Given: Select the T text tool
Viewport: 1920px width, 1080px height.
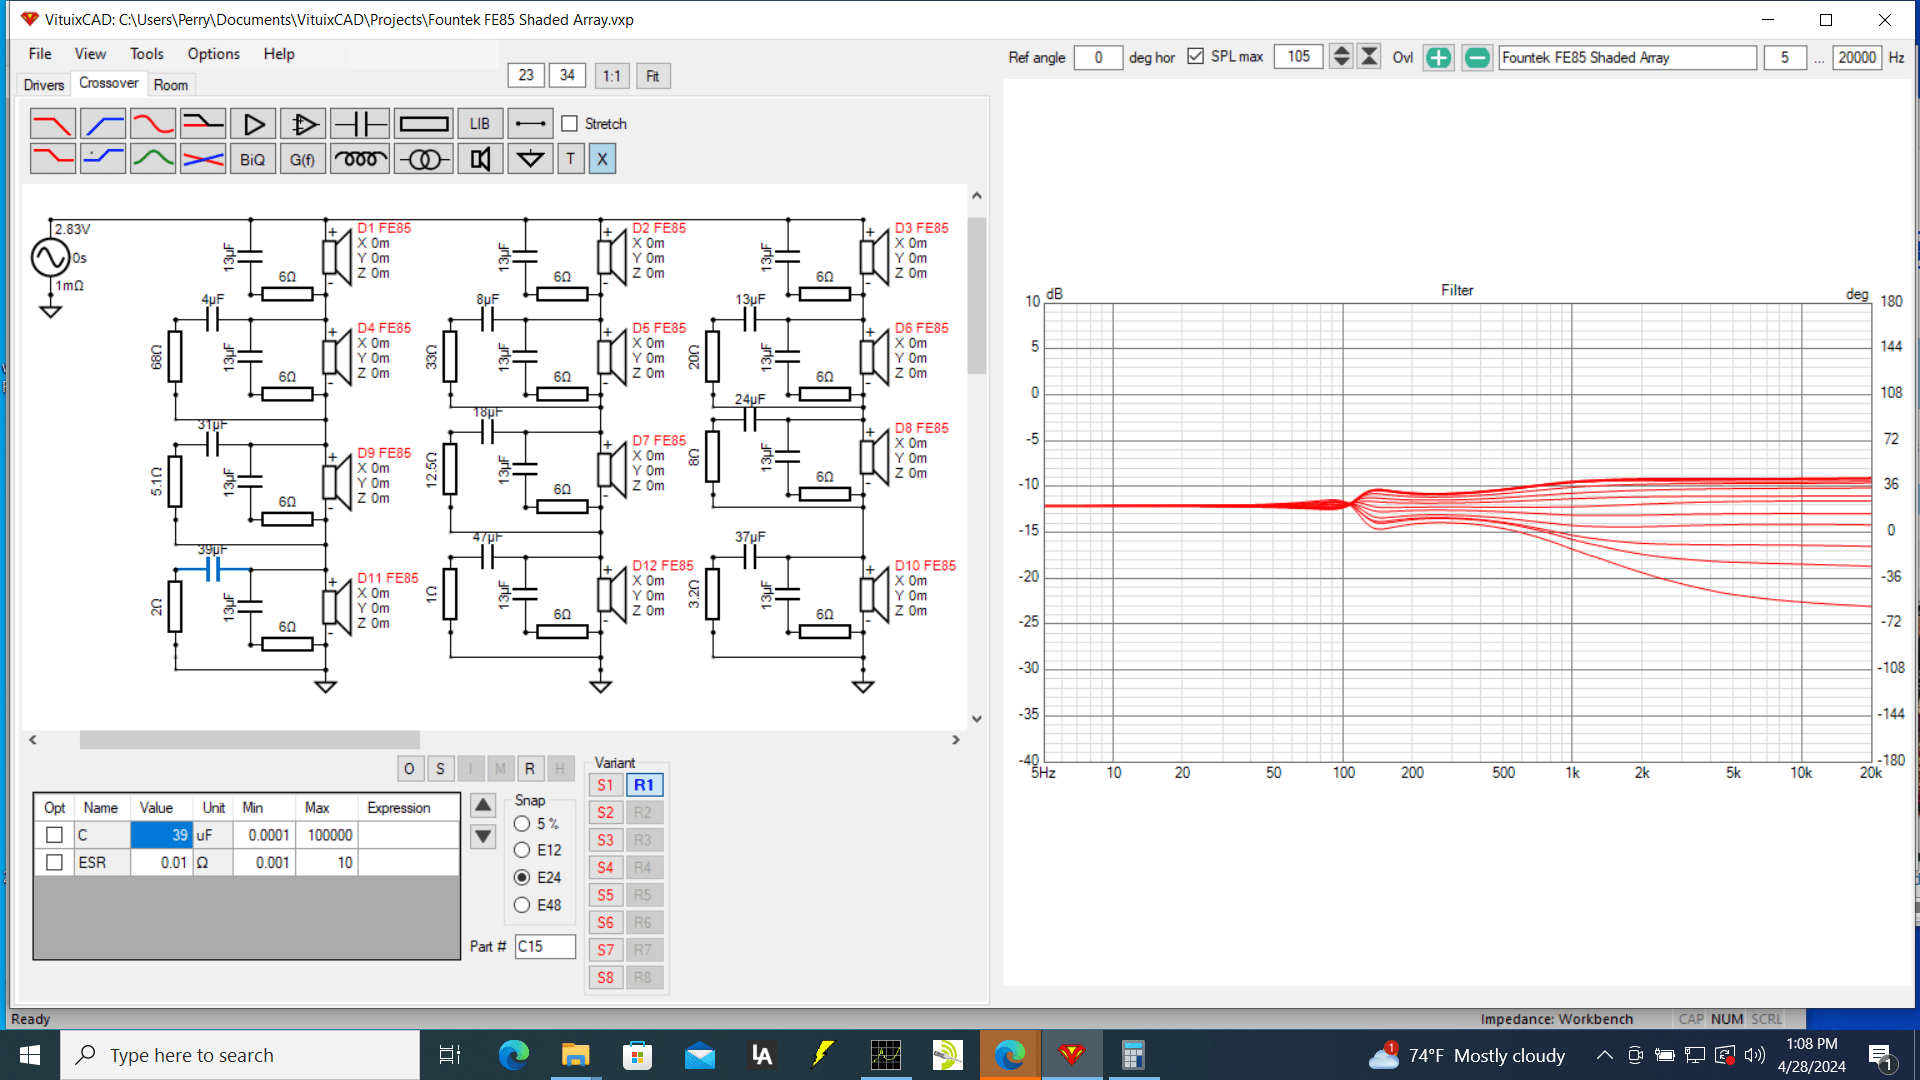Looking at the screenshot, I should click(x=571, y=159).
